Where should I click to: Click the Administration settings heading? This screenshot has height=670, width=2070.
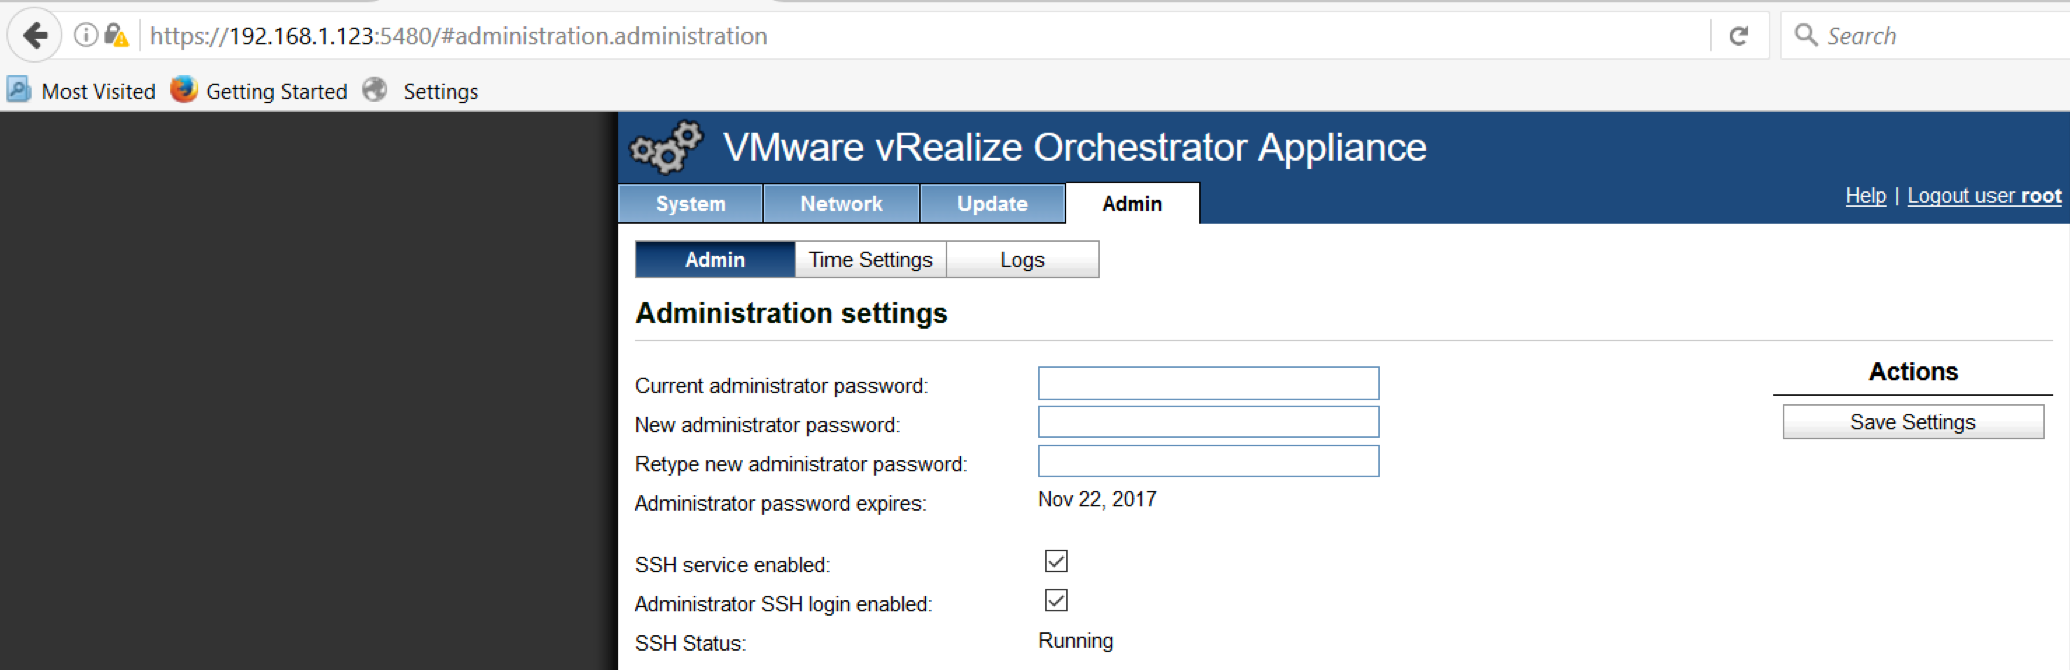coord(791,313)
